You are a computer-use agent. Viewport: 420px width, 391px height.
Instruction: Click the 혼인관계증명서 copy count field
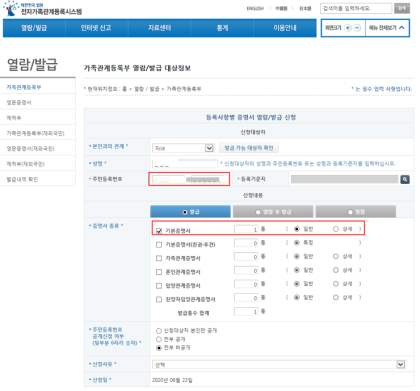pos(246,270)
